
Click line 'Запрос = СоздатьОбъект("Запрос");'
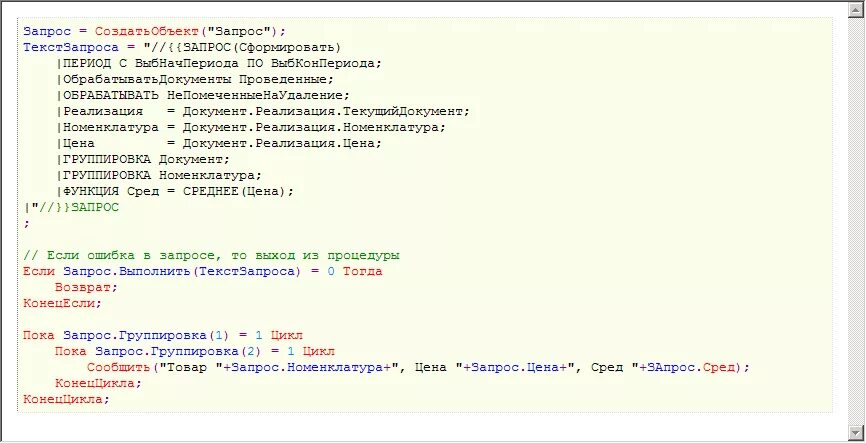pyautogui.click(x=155, y=31)
